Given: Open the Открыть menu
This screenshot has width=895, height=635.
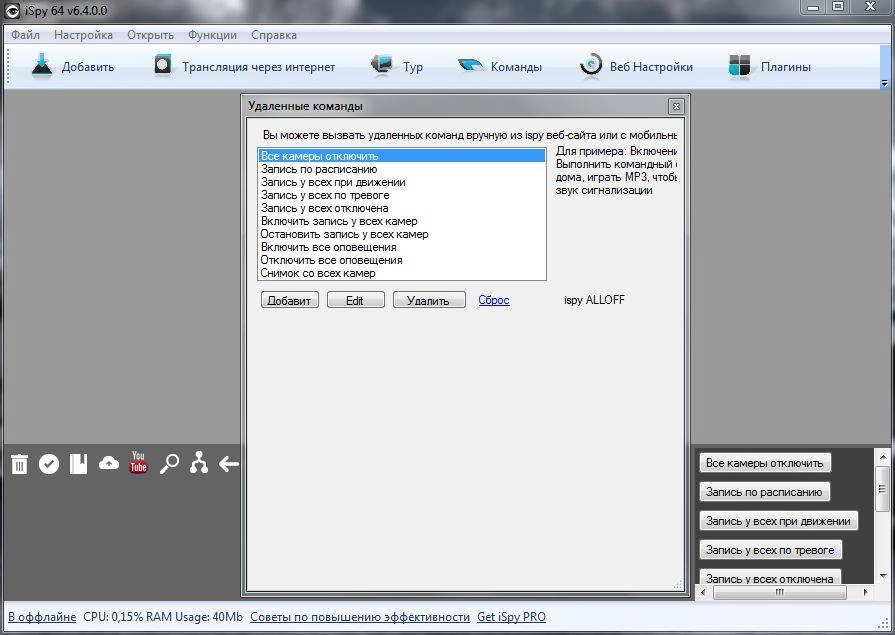Looking at the screenshot, I should click(150, 35).
